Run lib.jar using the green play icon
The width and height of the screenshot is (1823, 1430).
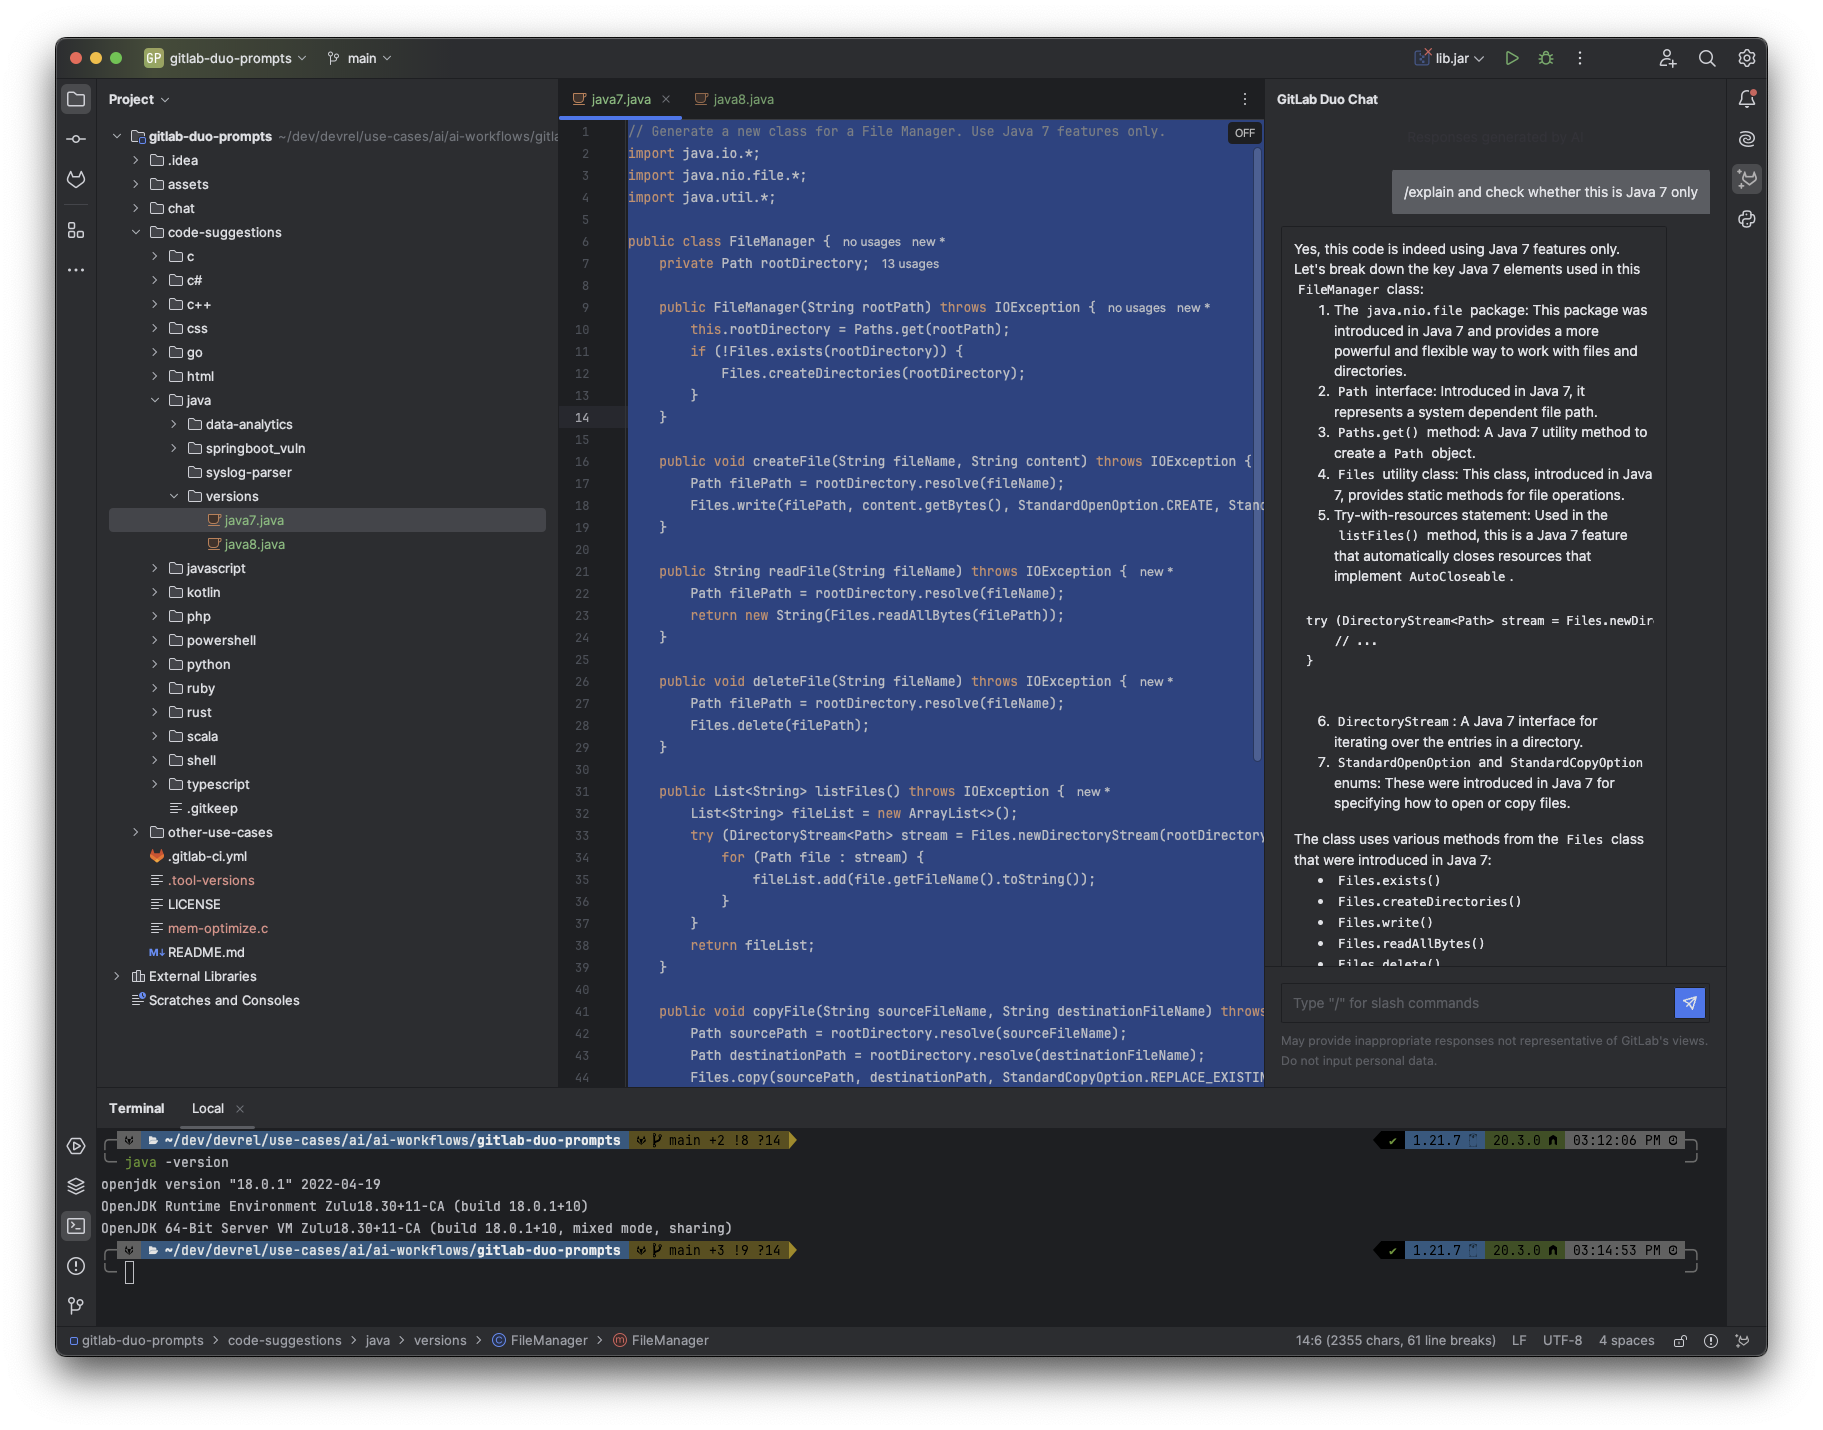pos(1512,57)
